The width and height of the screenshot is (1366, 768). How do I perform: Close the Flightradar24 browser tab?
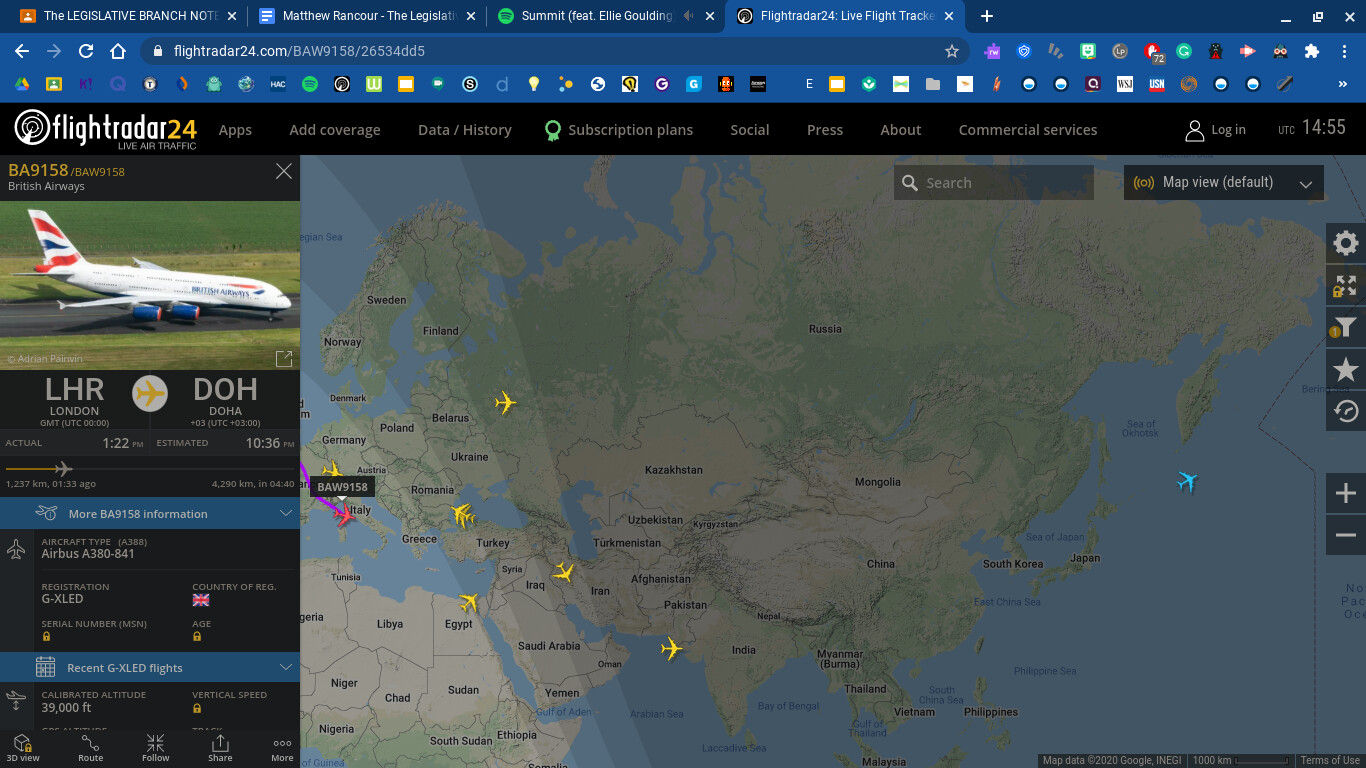coord(948,16)
